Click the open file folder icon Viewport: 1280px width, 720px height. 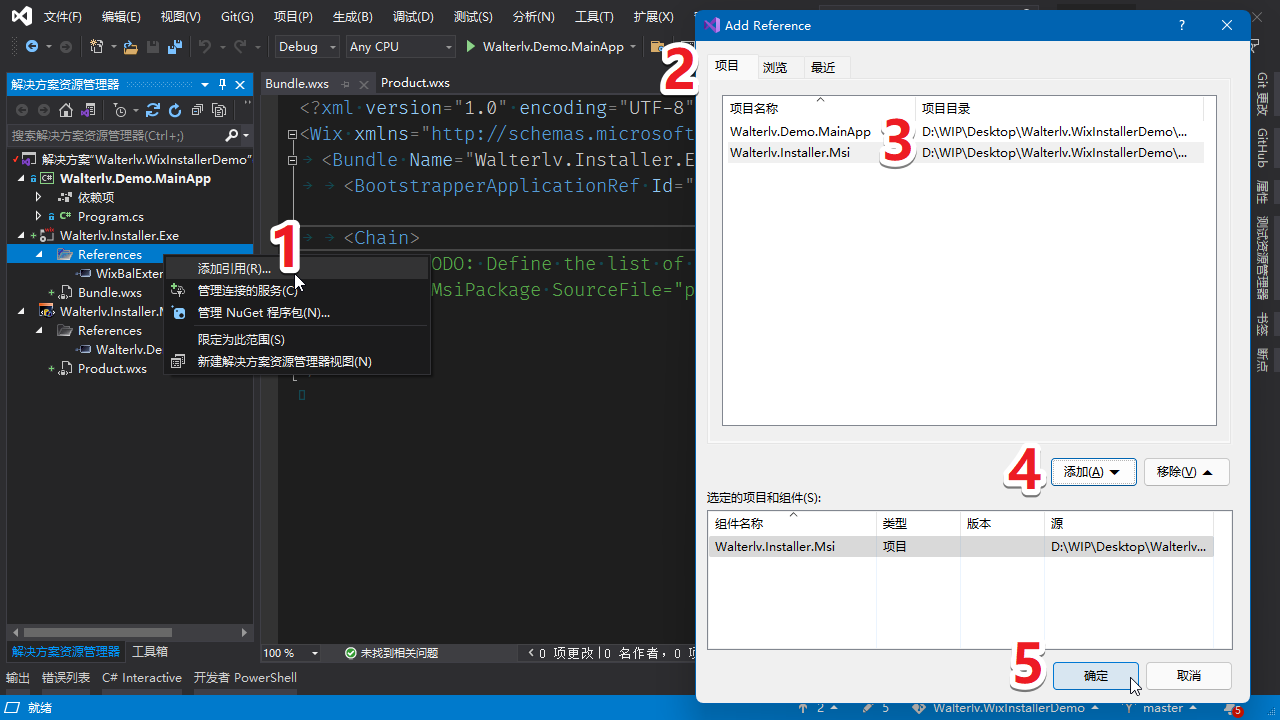tap(131, 47)
